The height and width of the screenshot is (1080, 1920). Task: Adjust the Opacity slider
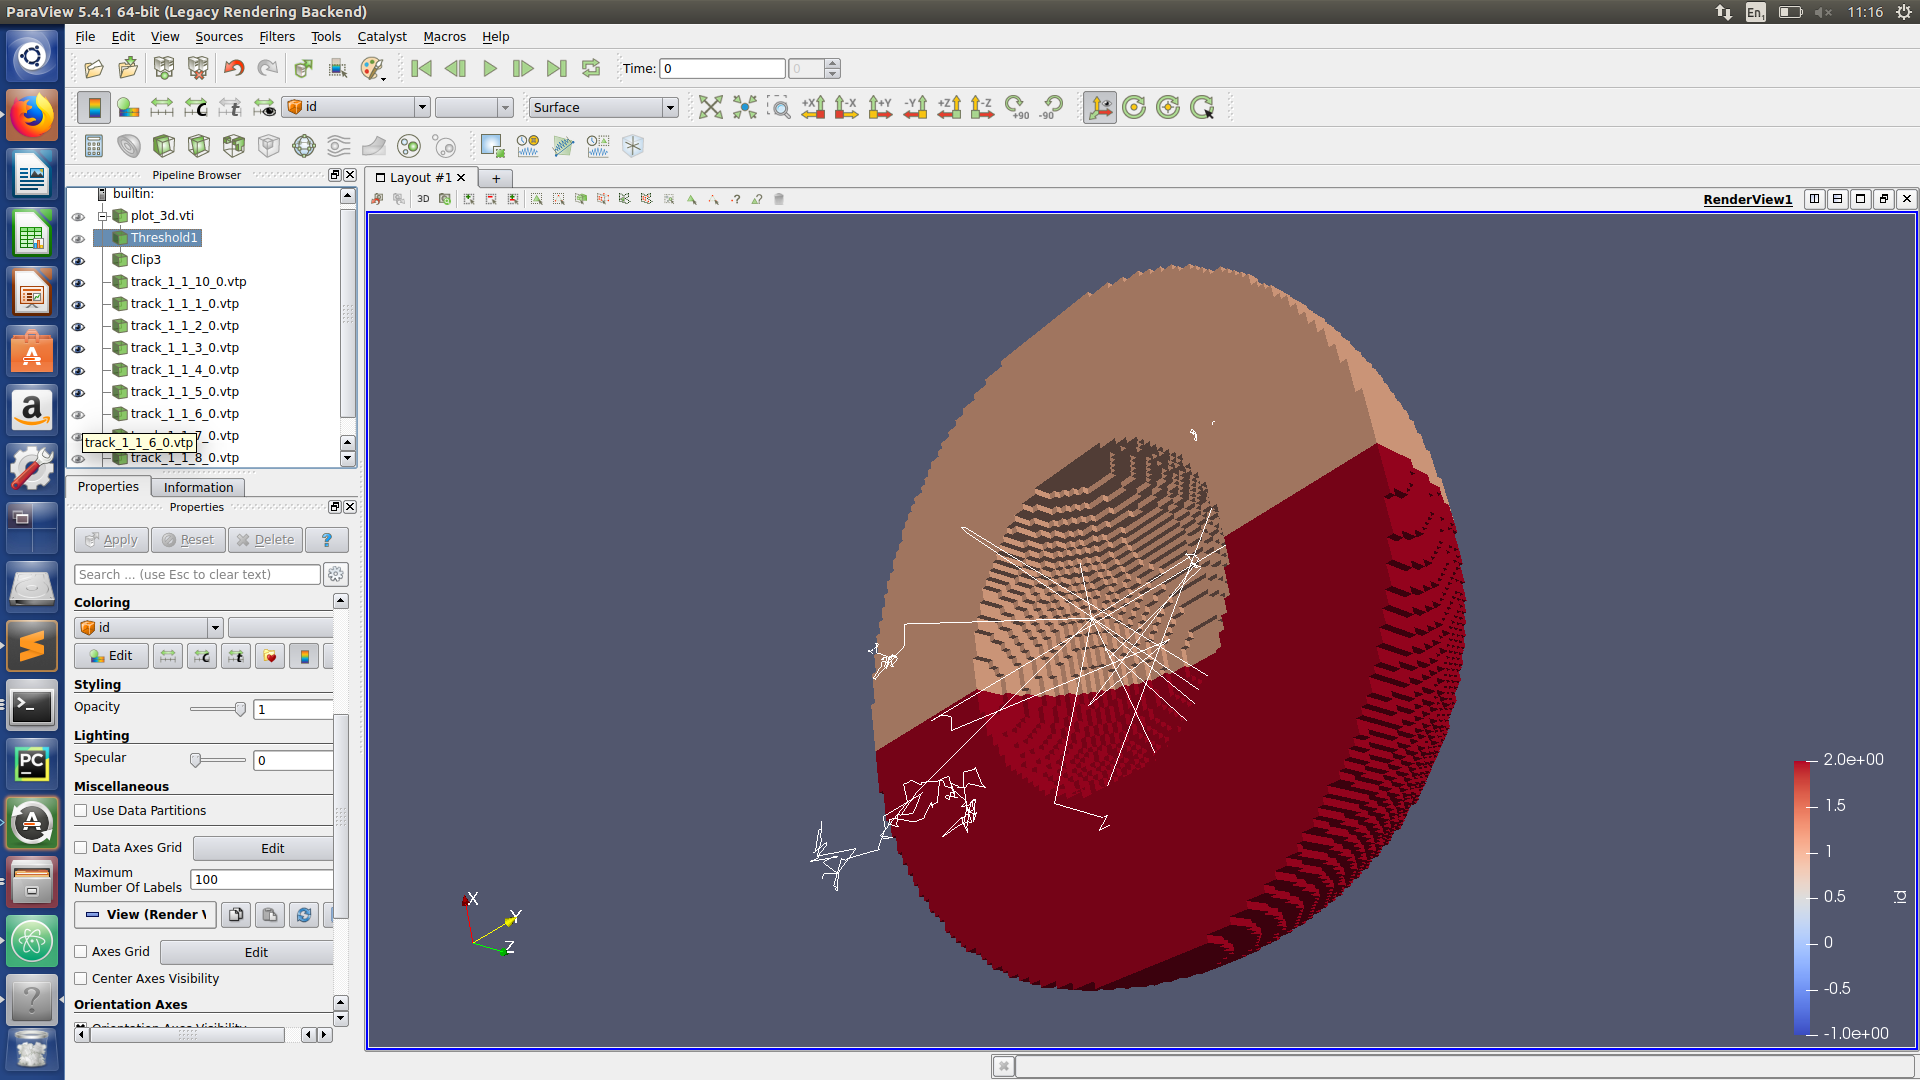(x=240, y=709)
